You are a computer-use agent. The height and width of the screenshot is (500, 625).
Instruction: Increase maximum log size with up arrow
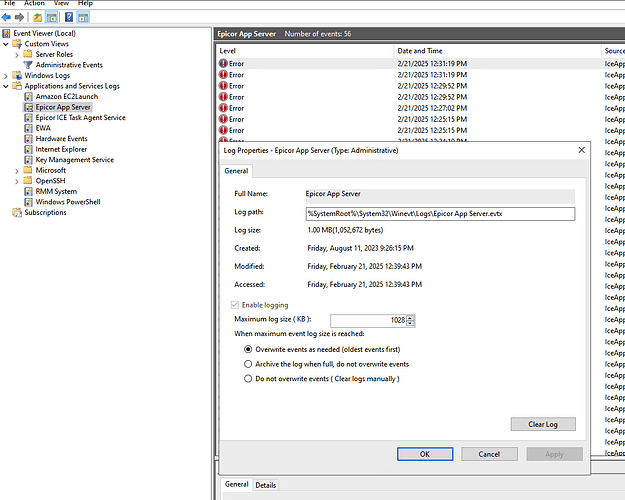(x=410, y=318)
